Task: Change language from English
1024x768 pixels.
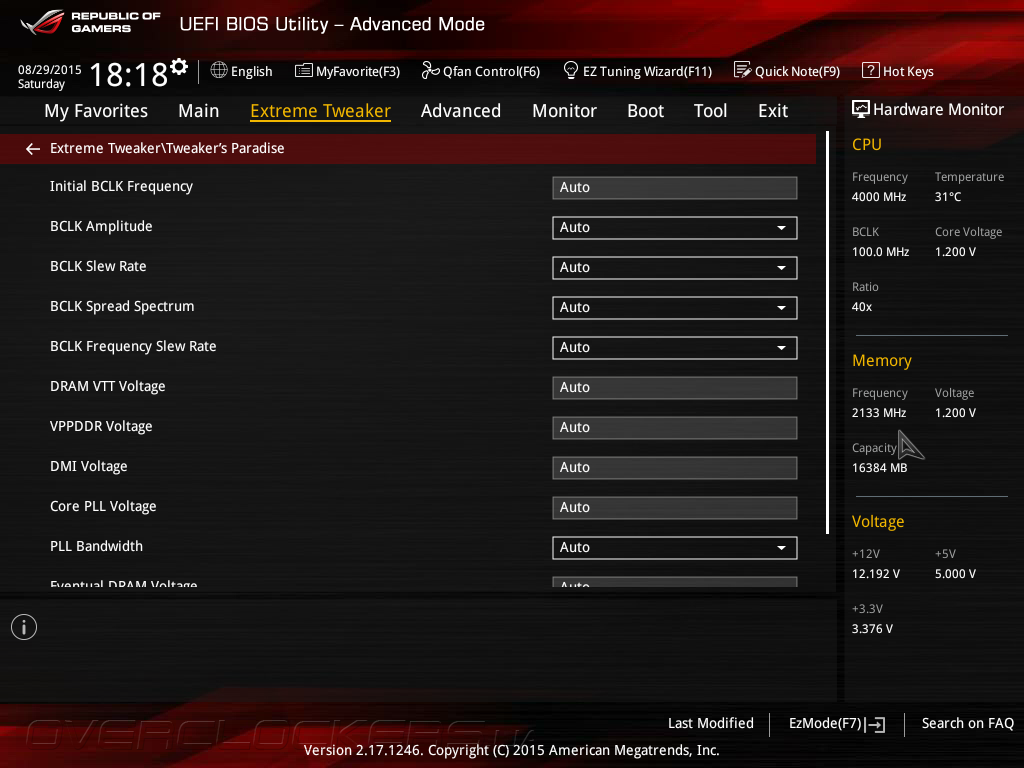Action: 242,71
